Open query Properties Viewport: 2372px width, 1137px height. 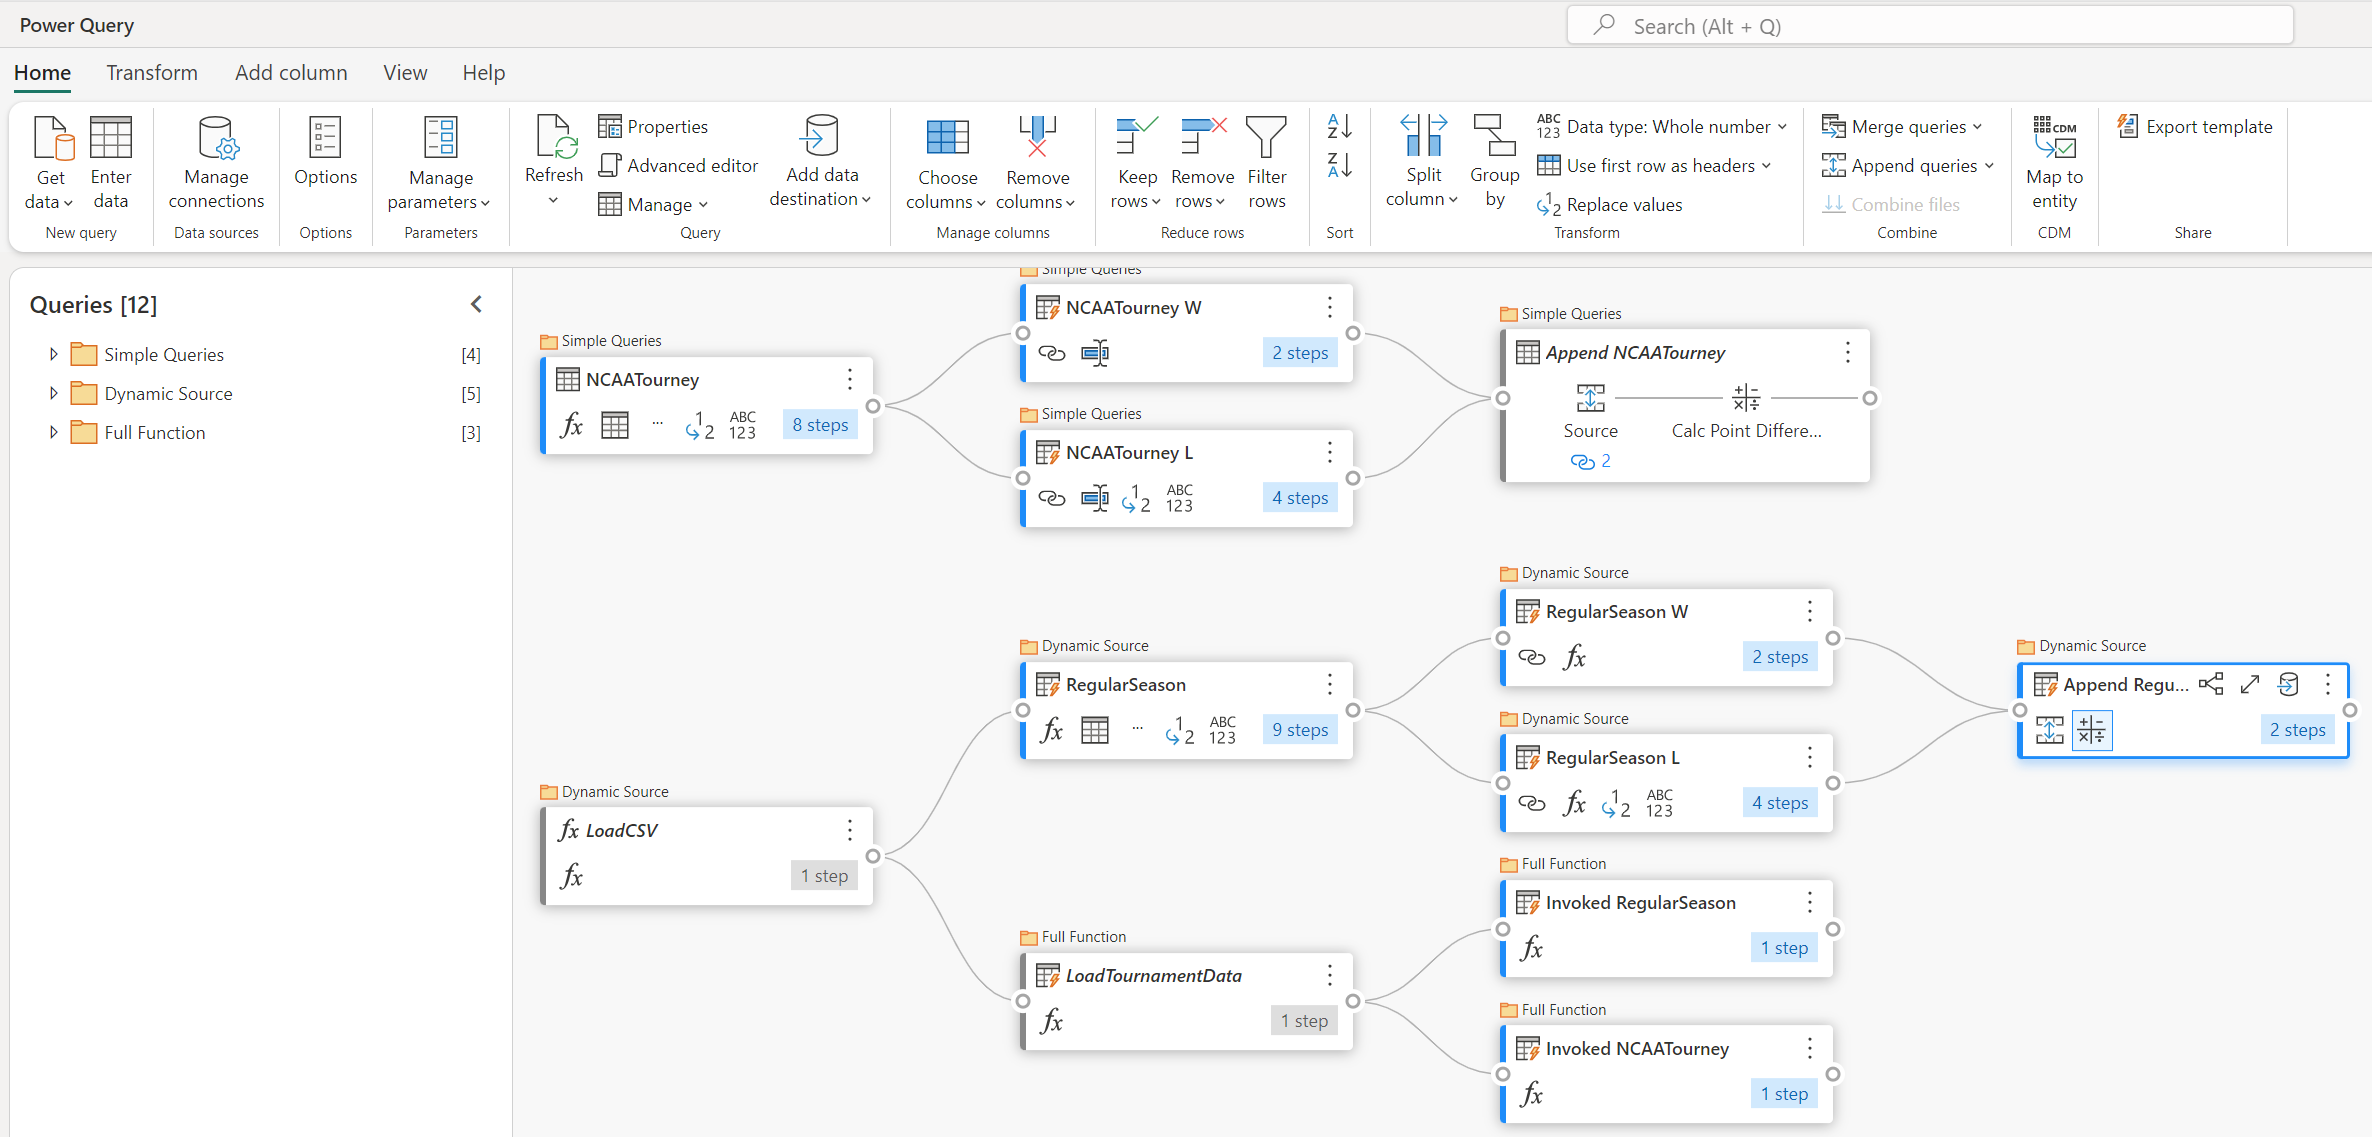(x=653, y=126)
